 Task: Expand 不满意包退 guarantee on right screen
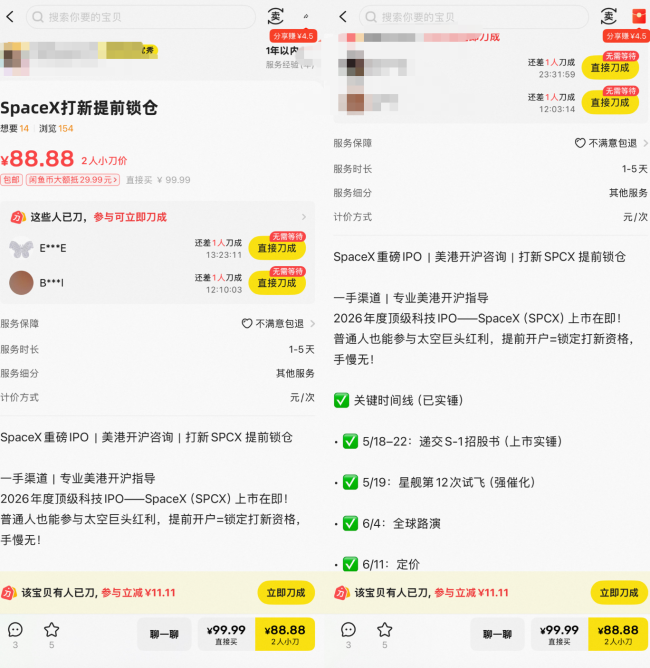point(612,143)
